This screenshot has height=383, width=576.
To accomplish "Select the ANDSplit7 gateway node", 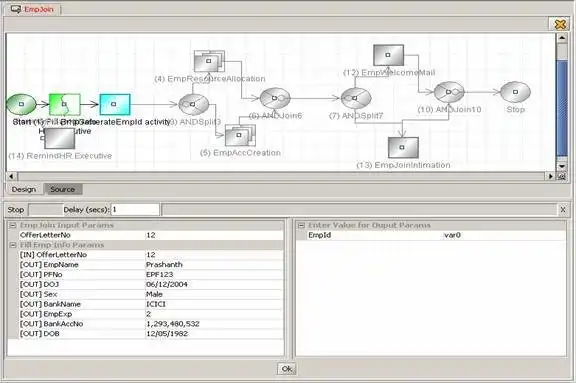I will tap(356, 98).
